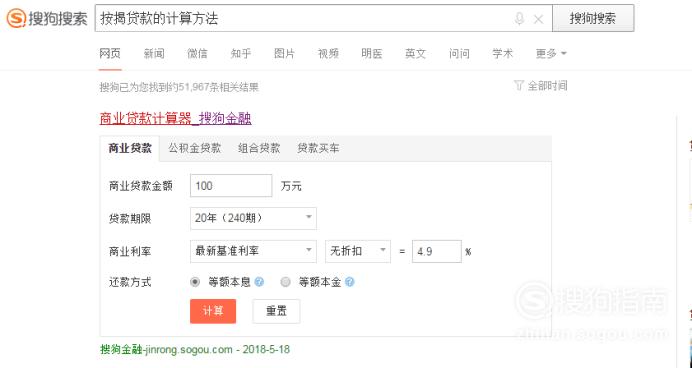Switch to 明医 search tab
The image size is (692, 368).
point(372,54)
